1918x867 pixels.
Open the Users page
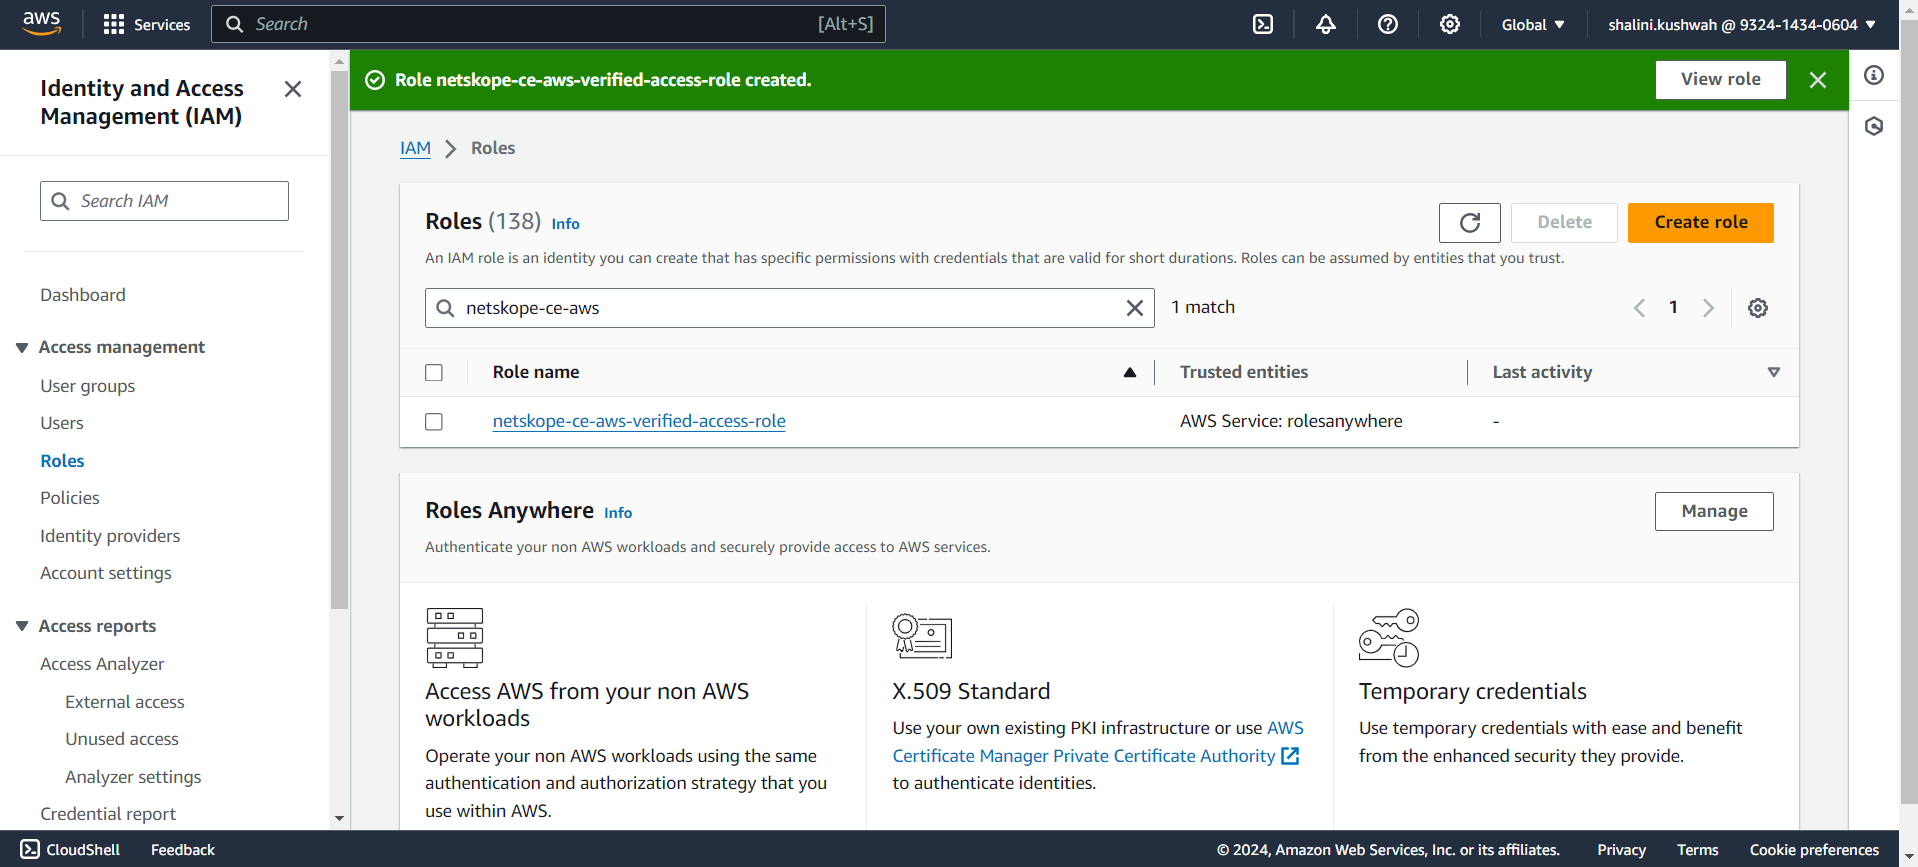[x=62, y=423]
